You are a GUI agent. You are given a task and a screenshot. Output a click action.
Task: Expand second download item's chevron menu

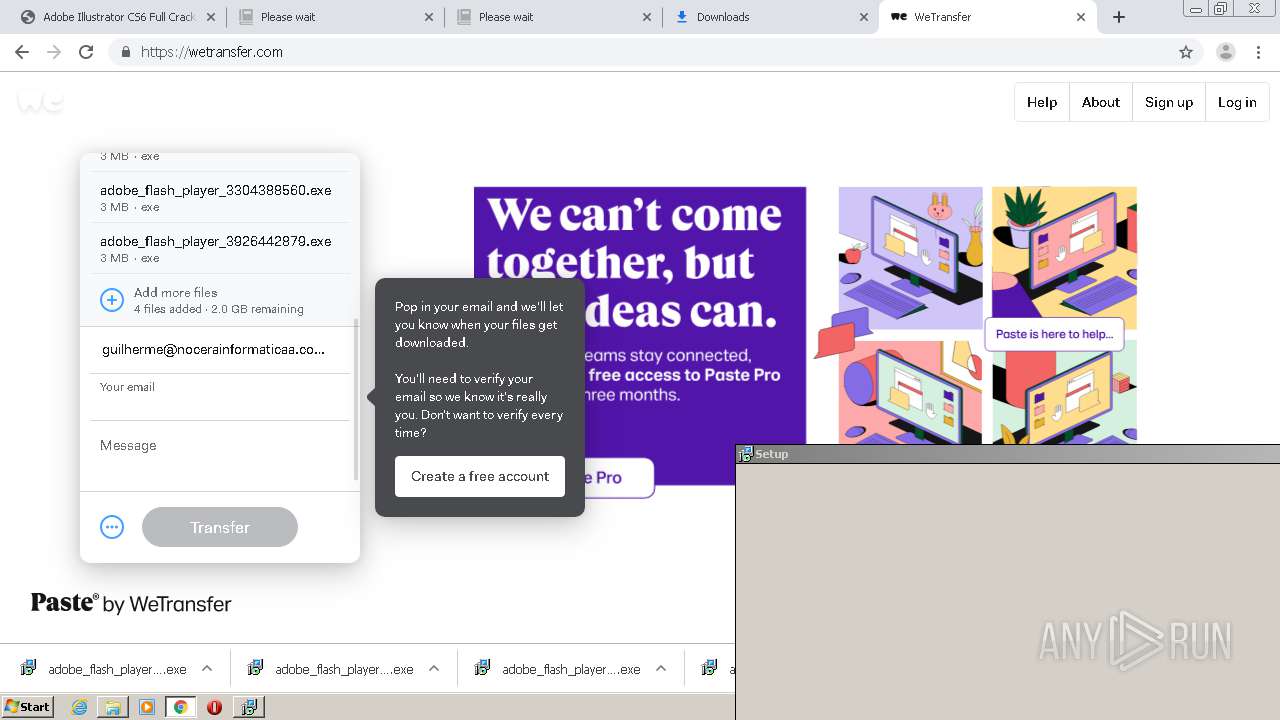pyautogui.click(x=434, y=669)
